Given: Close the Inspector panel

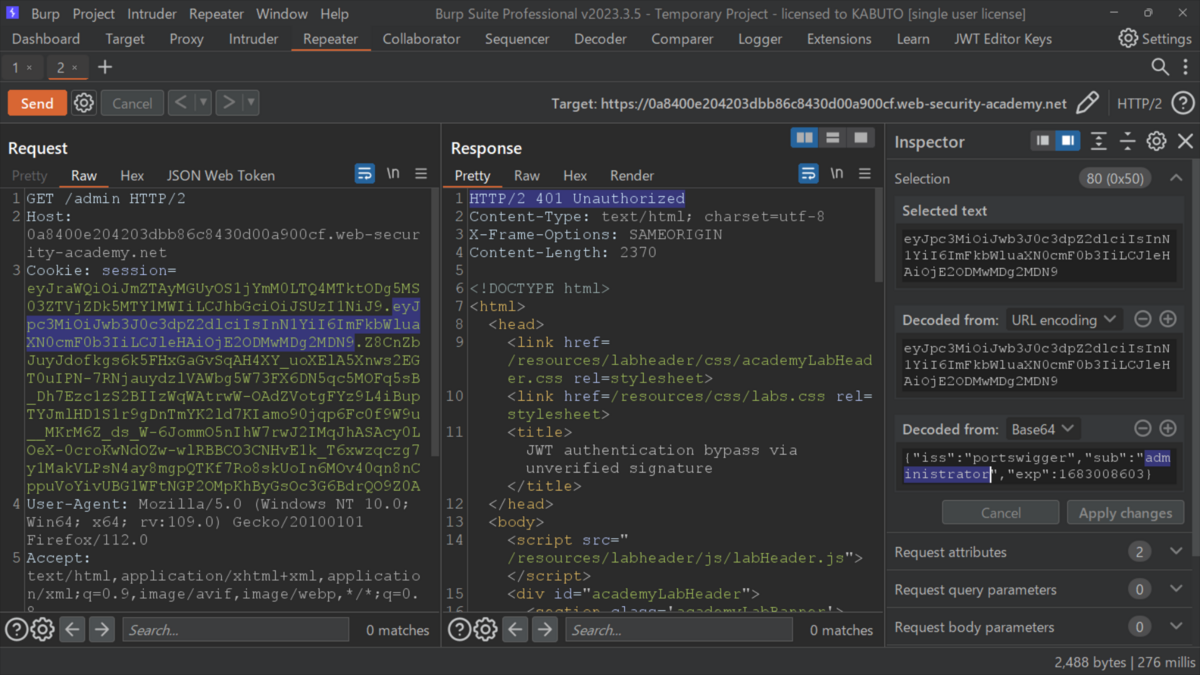Looking at the screenshot, I should 1185,141.
